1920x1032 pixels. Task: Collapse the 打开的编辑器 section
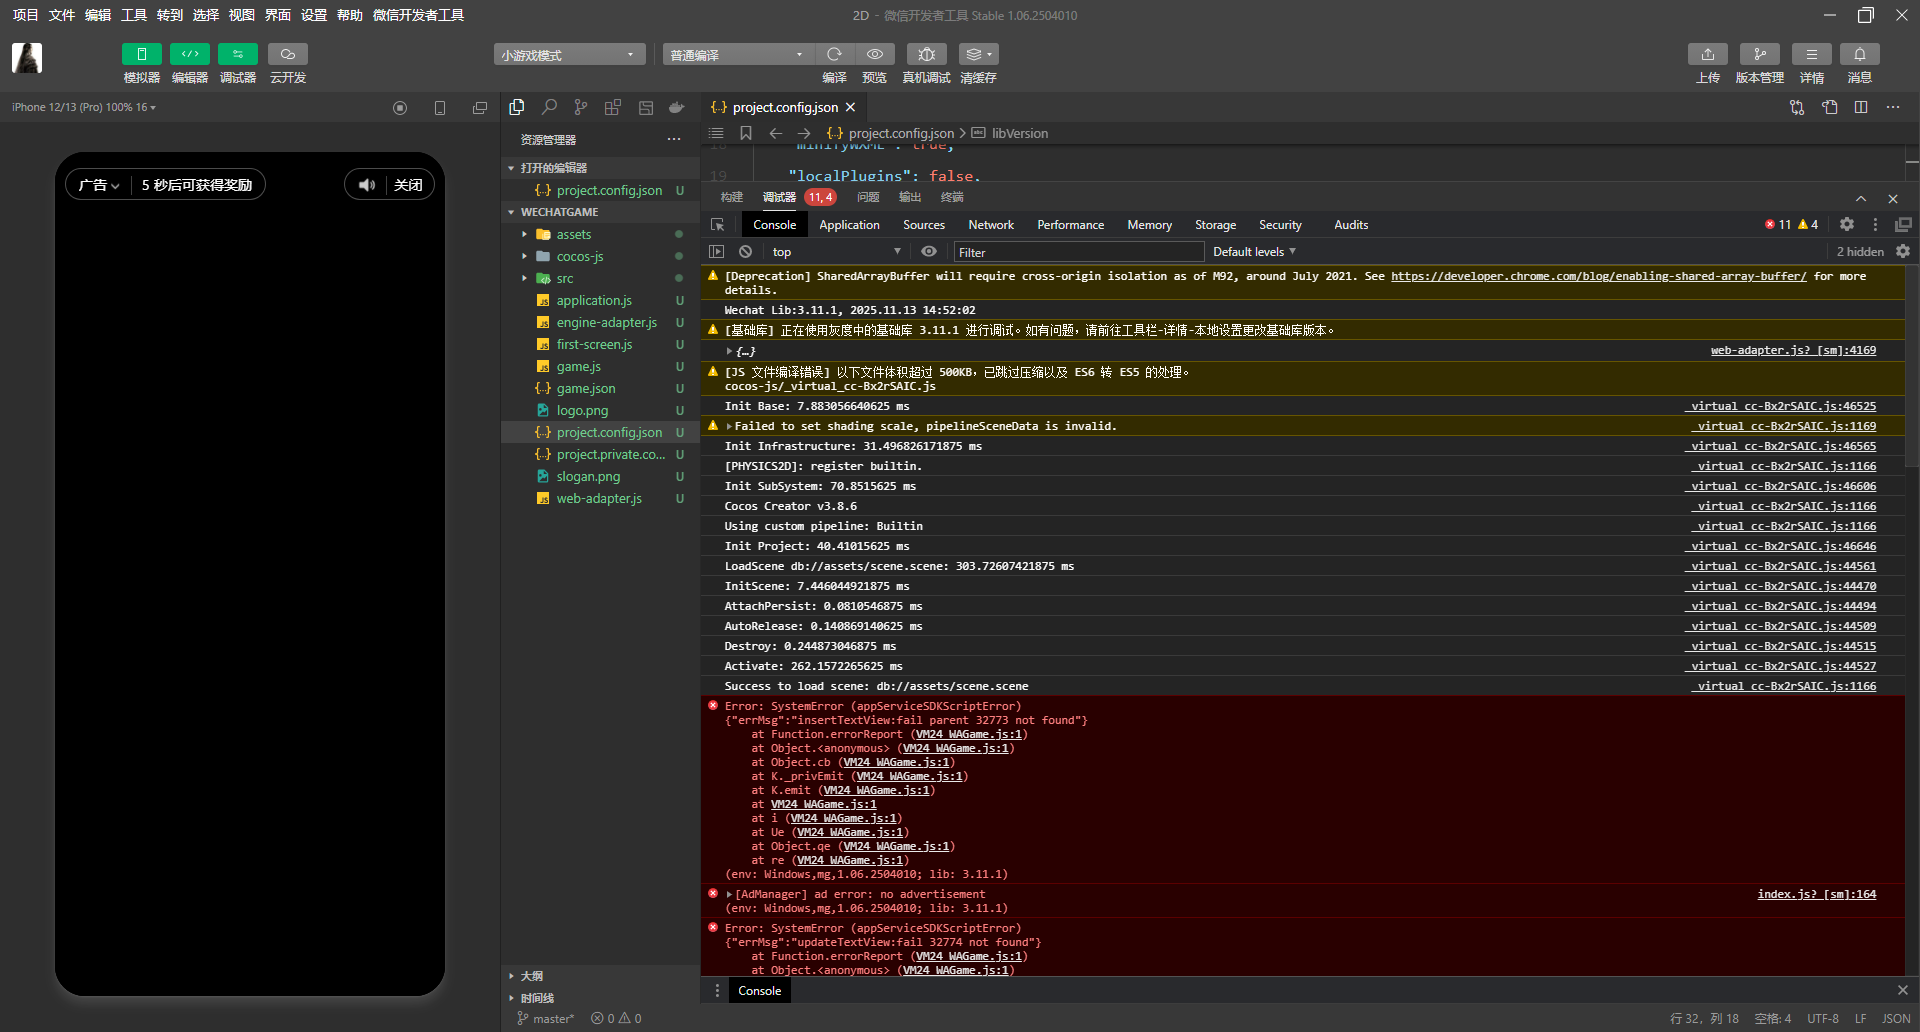511,168
